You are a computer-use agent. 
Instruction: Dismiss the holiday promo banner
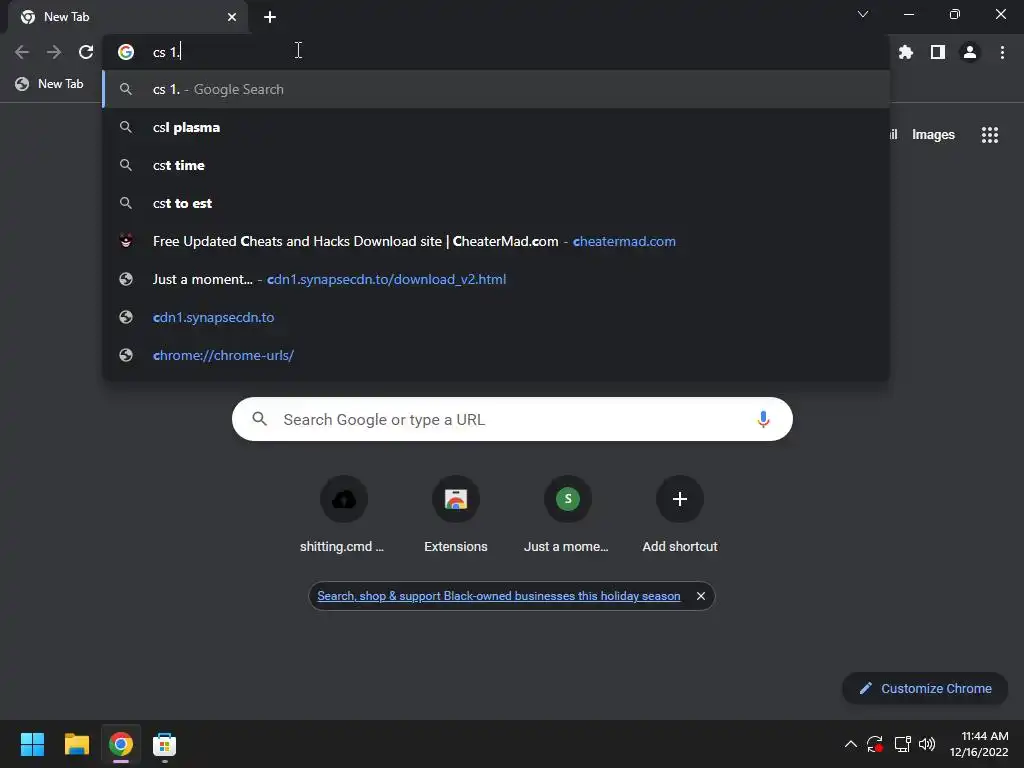(700, 596)
